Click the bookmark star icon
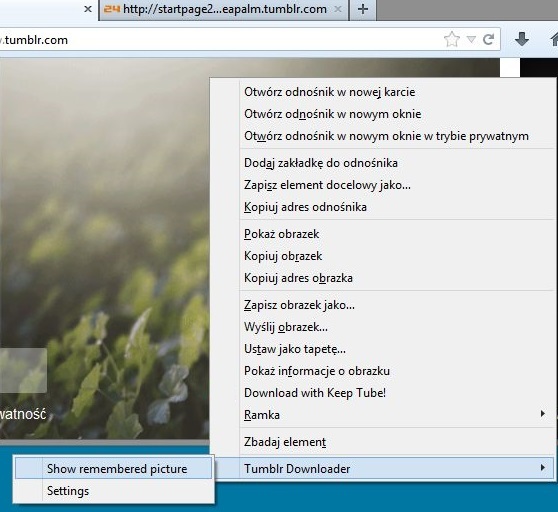This screenshot has height=512, width=558. point(452,39)
